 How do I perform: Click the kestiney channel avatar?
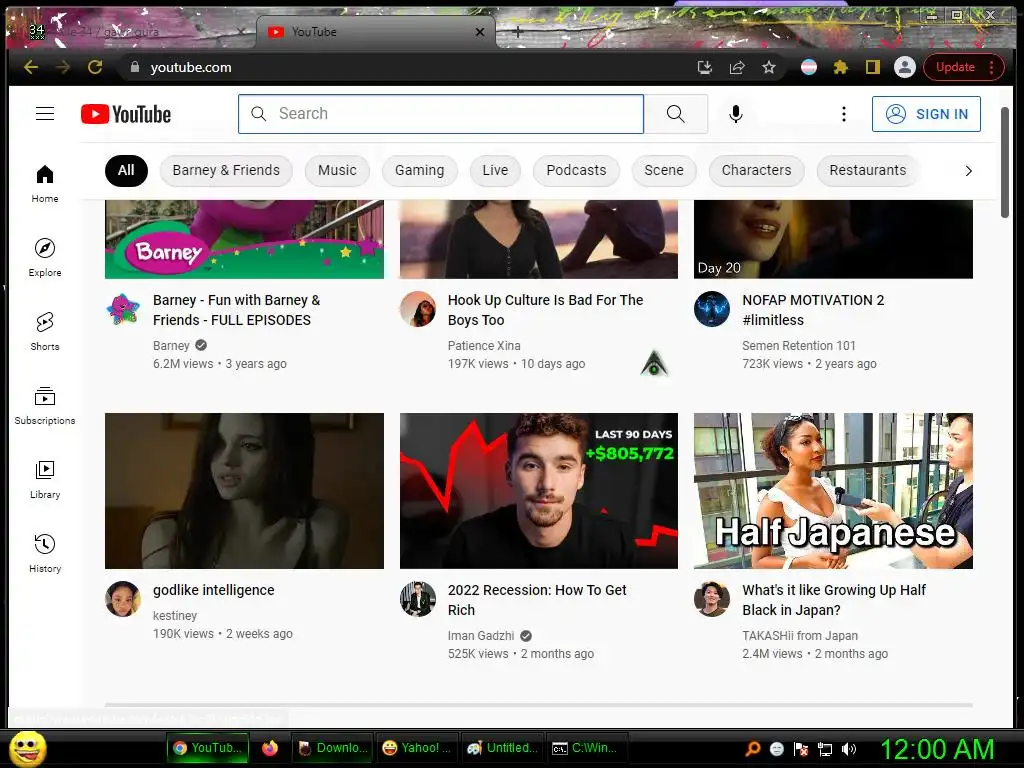click(x=123, y=599)
